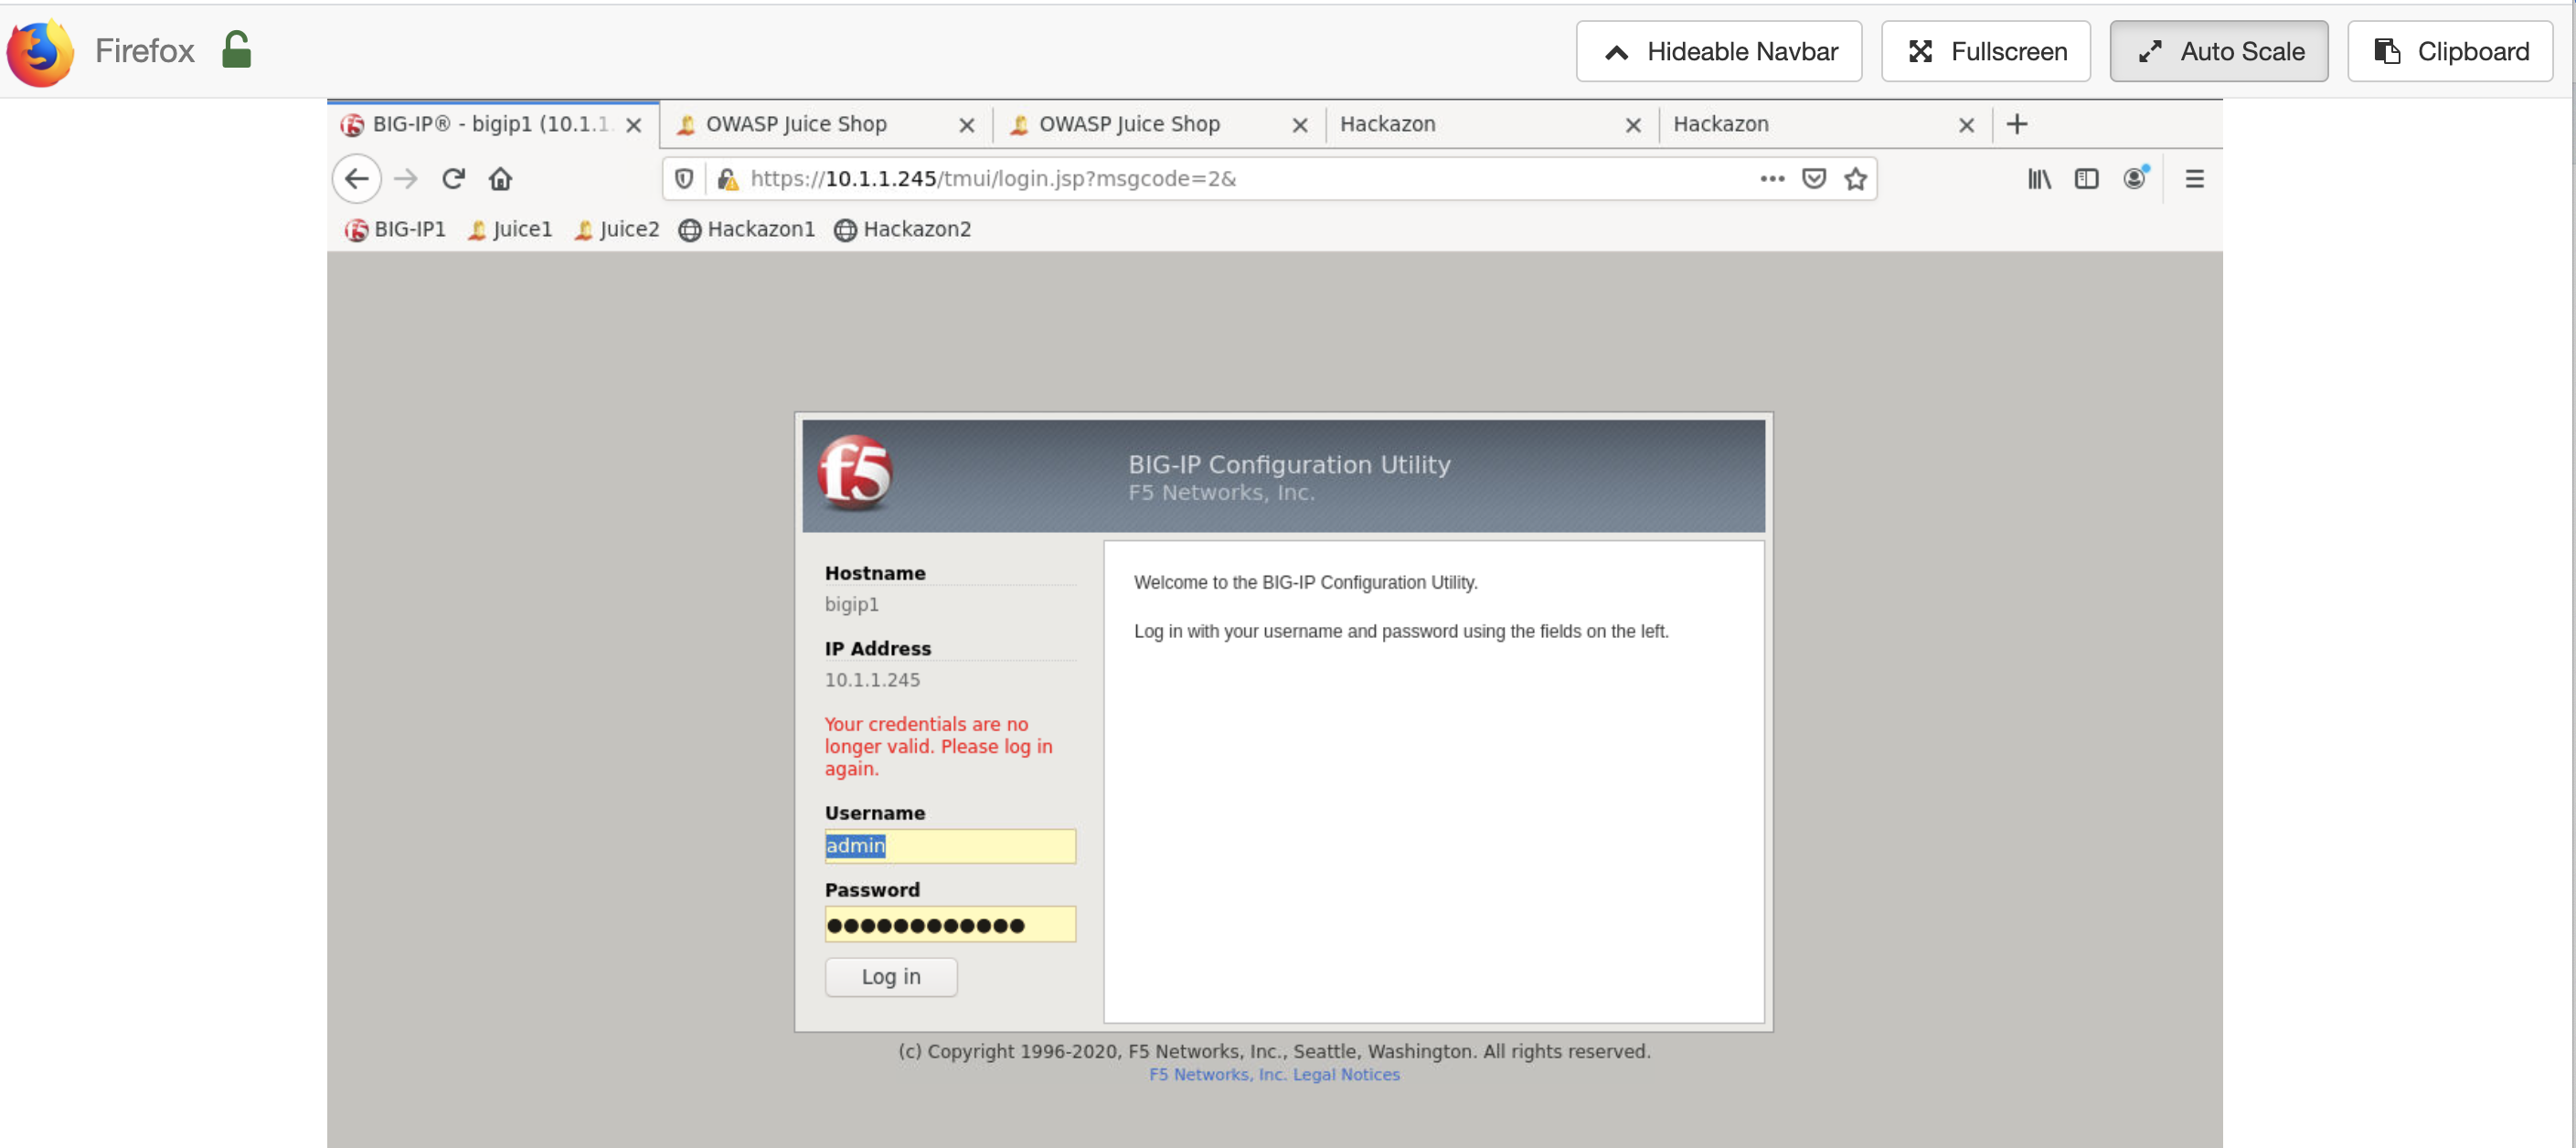The height and width of the screenshot is (1148, 2576).
Task: Open a new browser tab
Action: click(2016, 124)
